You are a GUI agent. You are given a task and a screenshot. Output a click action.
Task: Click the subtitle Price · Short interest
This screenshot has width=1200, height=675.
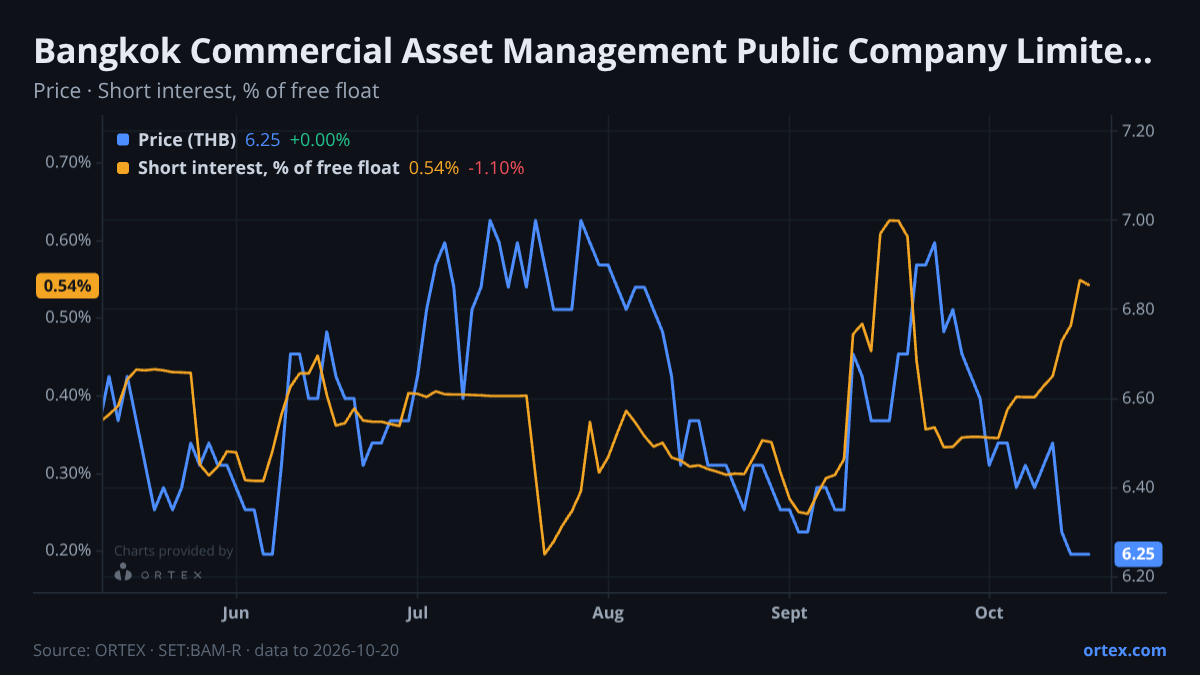pyautogui.click(x=206, y=91)
